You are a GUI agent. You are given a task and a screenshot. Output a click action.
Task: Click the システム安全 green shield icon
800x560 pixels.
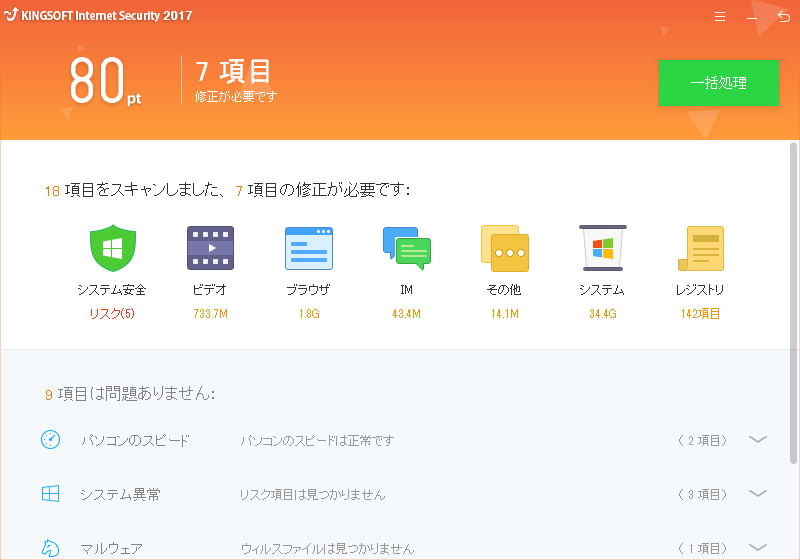113,248
